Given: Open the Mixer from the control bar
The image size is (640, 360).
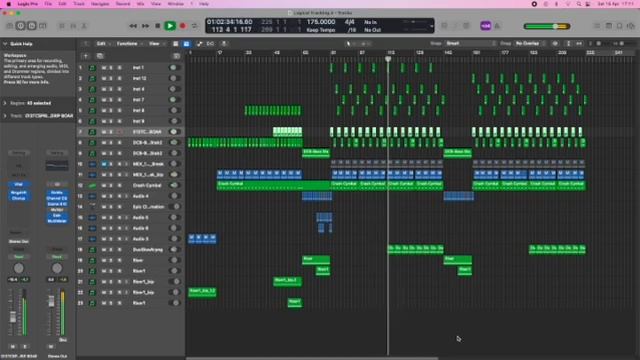Looking at the screenshot, I should [x=73, y=26].
